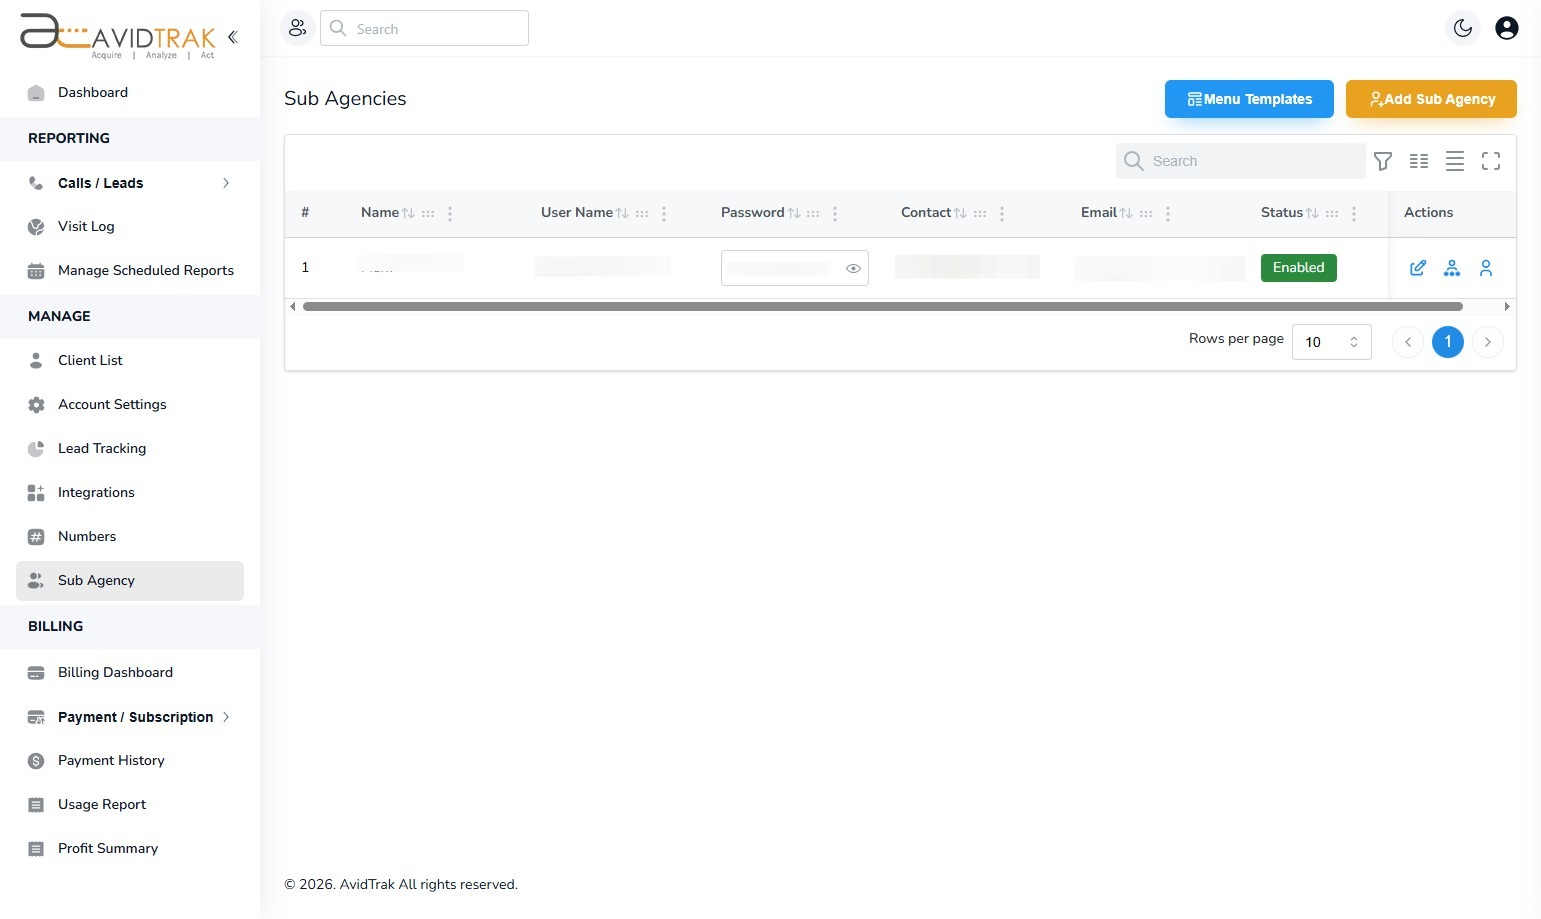This screenshot has height=919, width=1541.
Task: Click the person icon in row 1 Actions
Action: (1486, 268)
